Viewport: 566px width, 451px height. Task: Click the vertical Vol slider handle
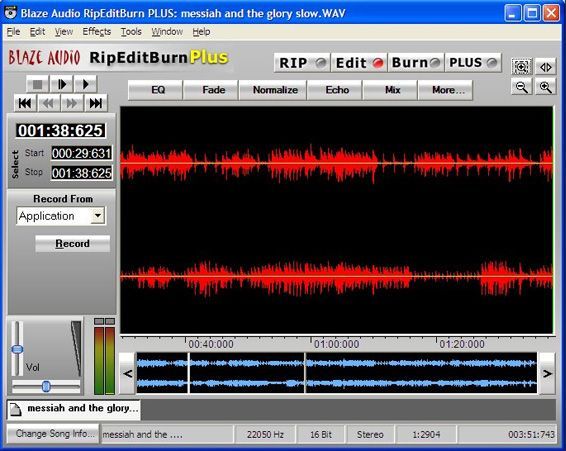point(17,349)
